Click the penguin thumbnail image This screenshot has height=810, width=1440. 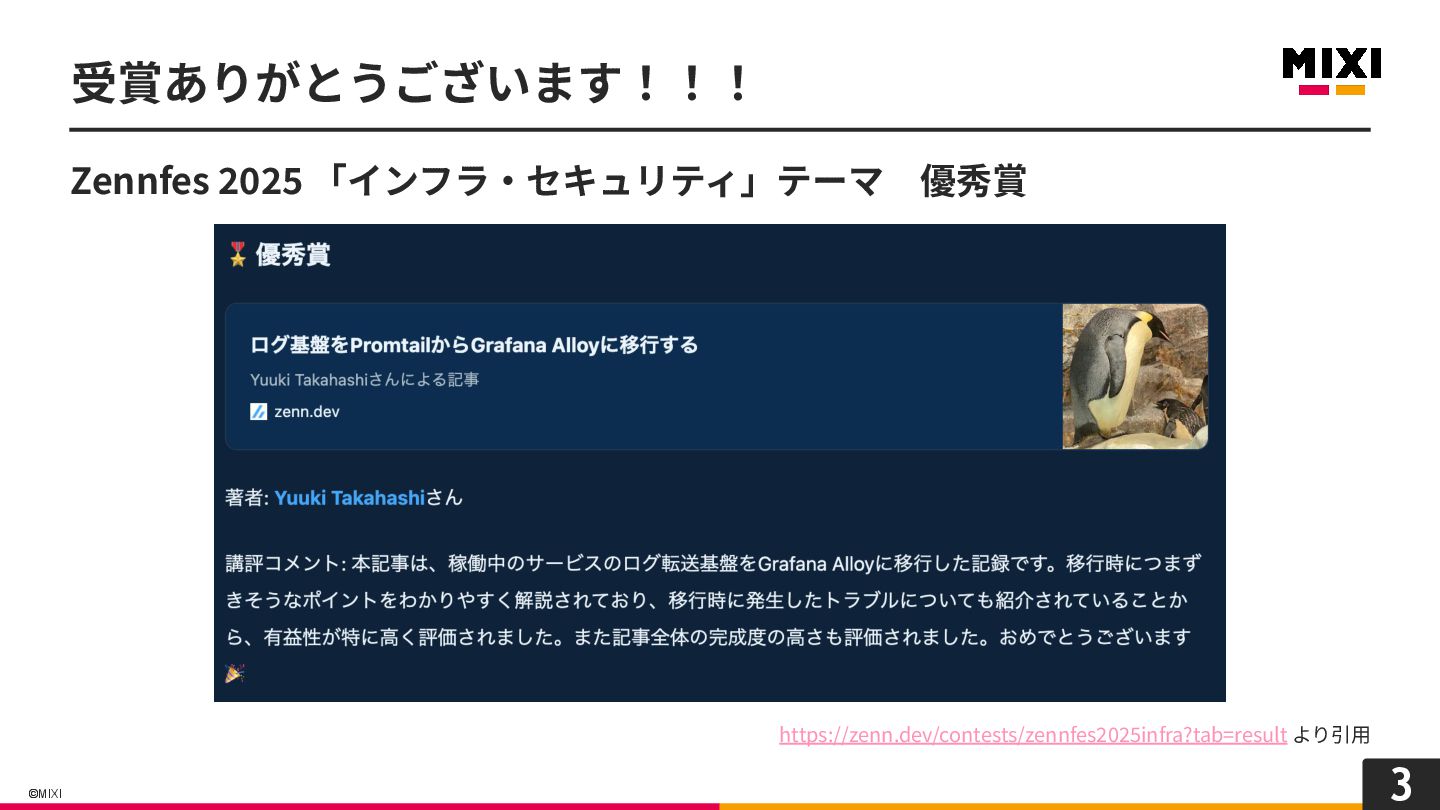coord(1135,377)
